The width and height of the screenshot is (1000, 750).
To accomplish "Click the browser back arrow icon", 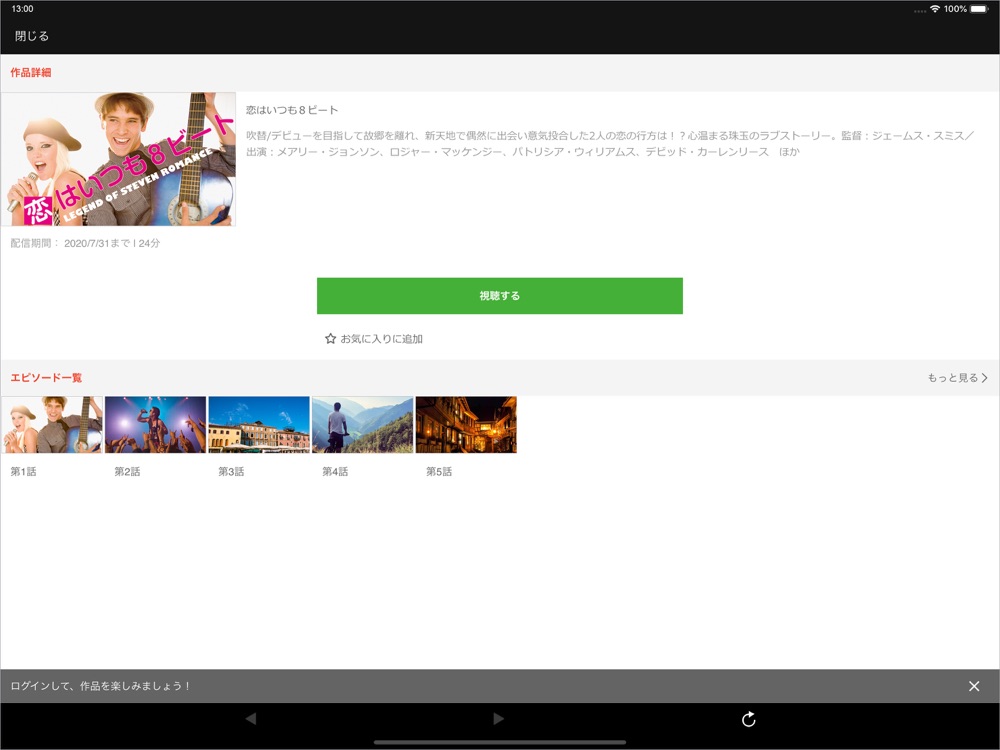I will pos(251,719).
